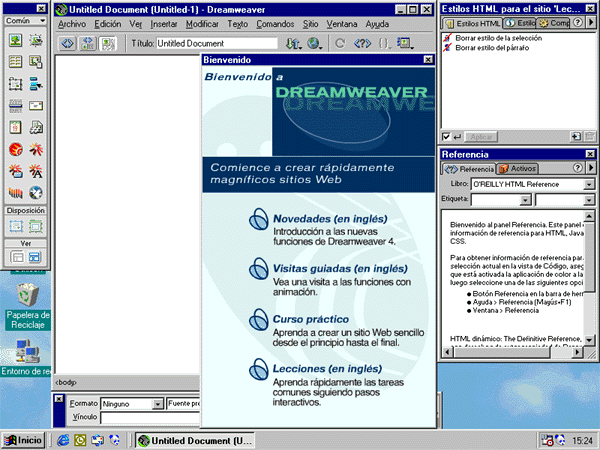
Task: Open the Sitio menu
Action: tap(310, 24)
